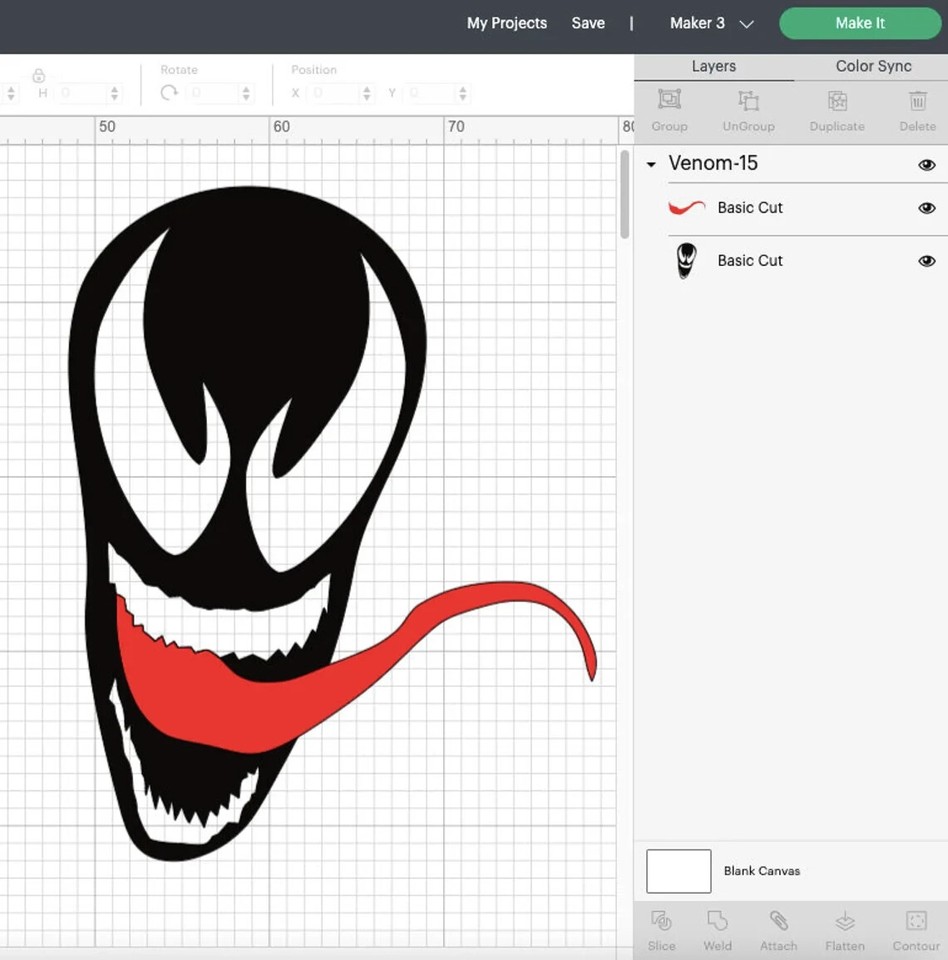948x960 pixels.
Task: Open the Contour tool
Action: click(915, 928)
